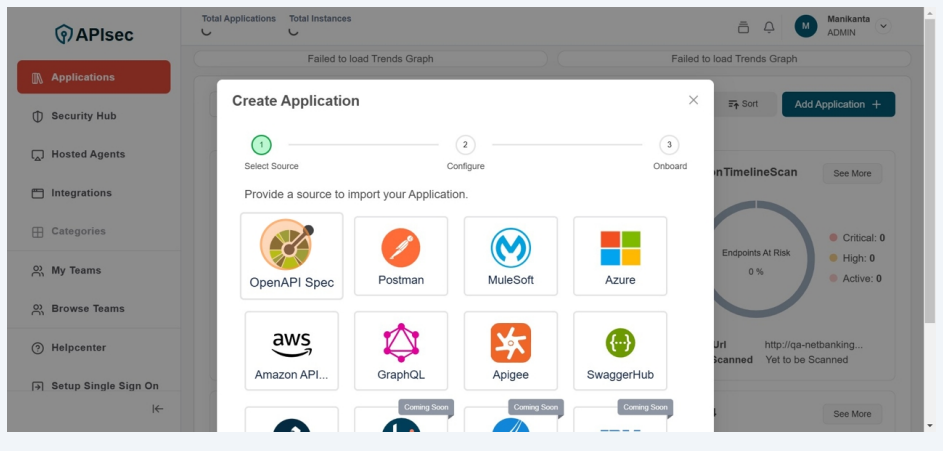
Task: Click the Total Applications label
Action: tap(239, 19)
